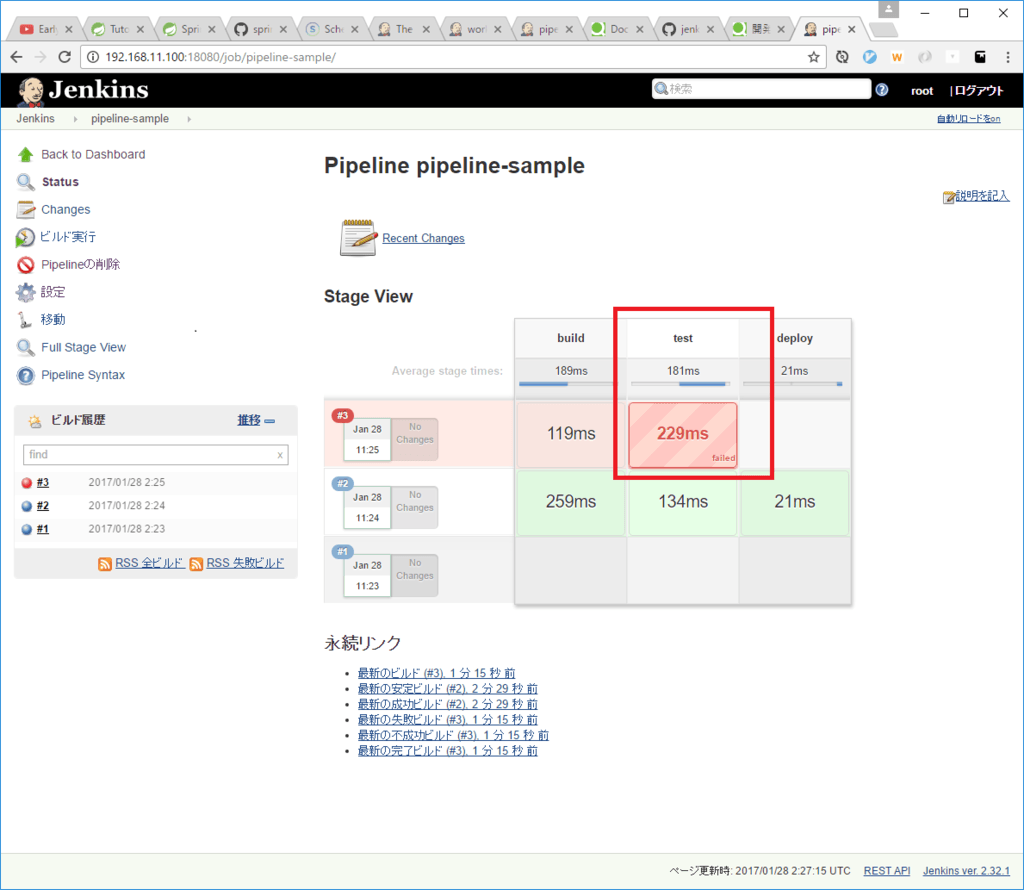Image resolution: width=1024 pixels, height=890 pixels.
Task: Click the Pipeline削除 delete icon
Action: click(x=25, y=265)
